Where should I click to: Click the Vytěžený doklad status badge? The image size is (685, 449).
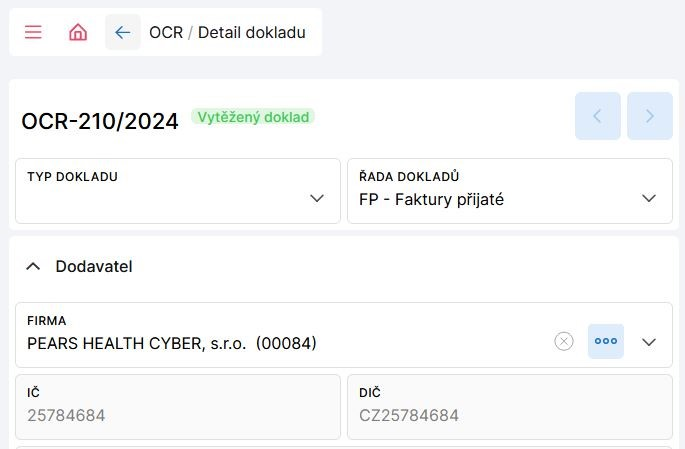[x=253, y=116]
